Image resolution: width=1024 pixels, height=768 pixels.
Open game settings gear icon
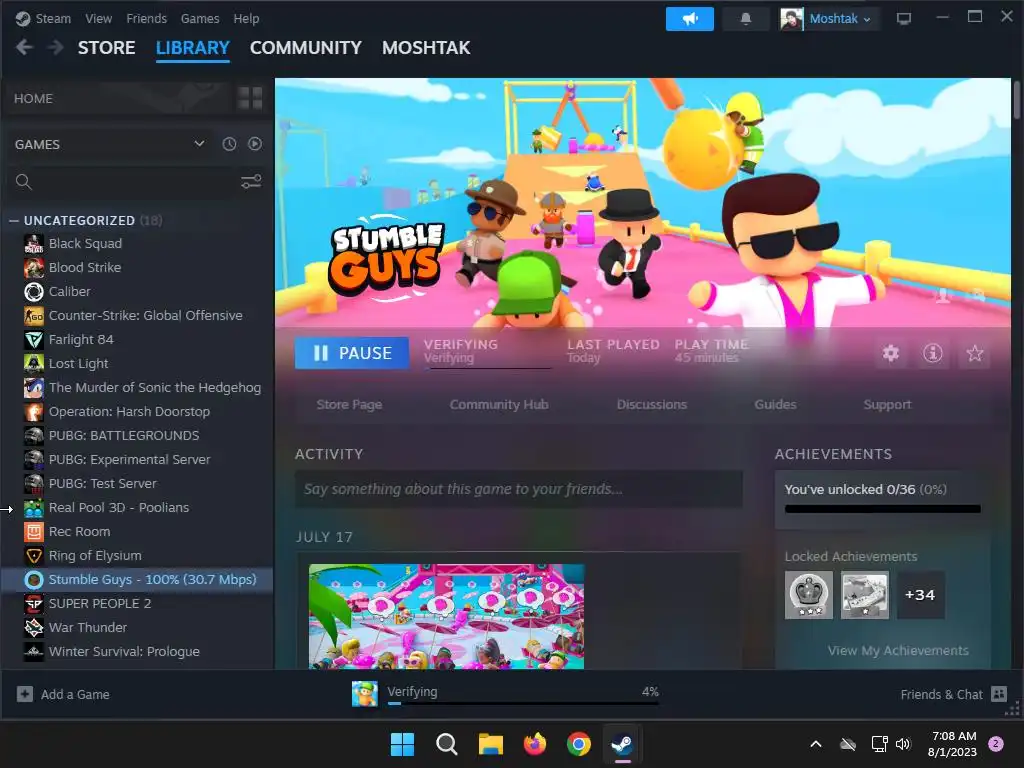[x=891, y=353]
